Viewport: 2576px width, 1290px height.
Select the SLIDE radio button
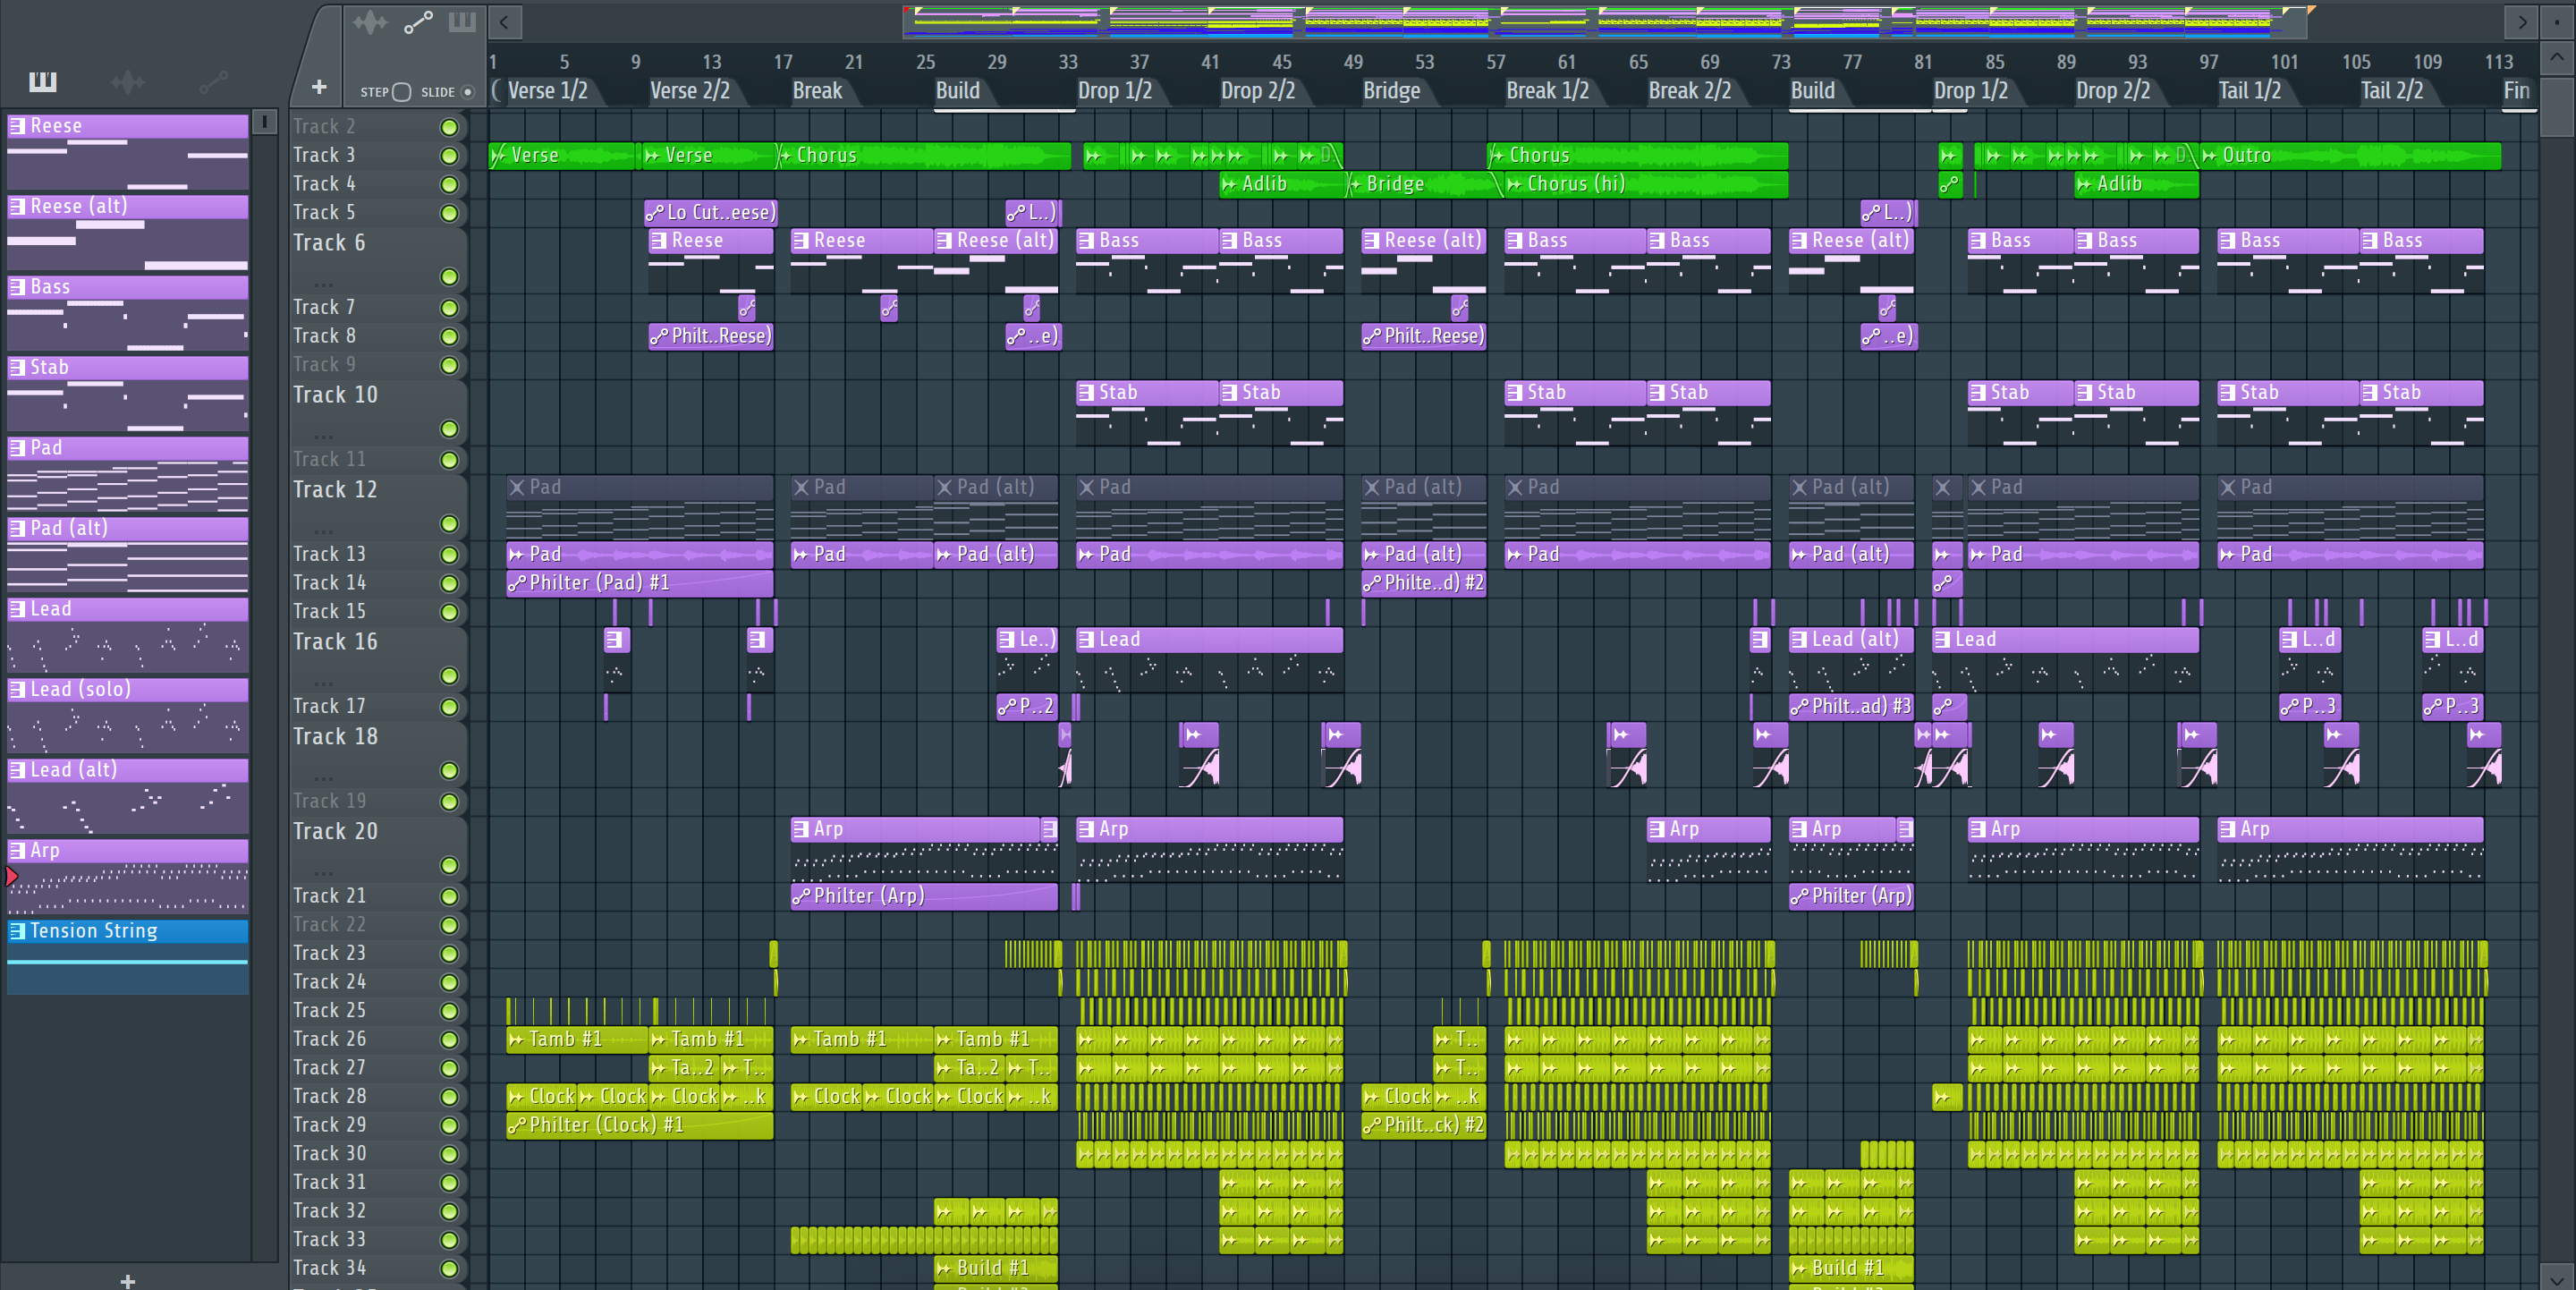467,92
